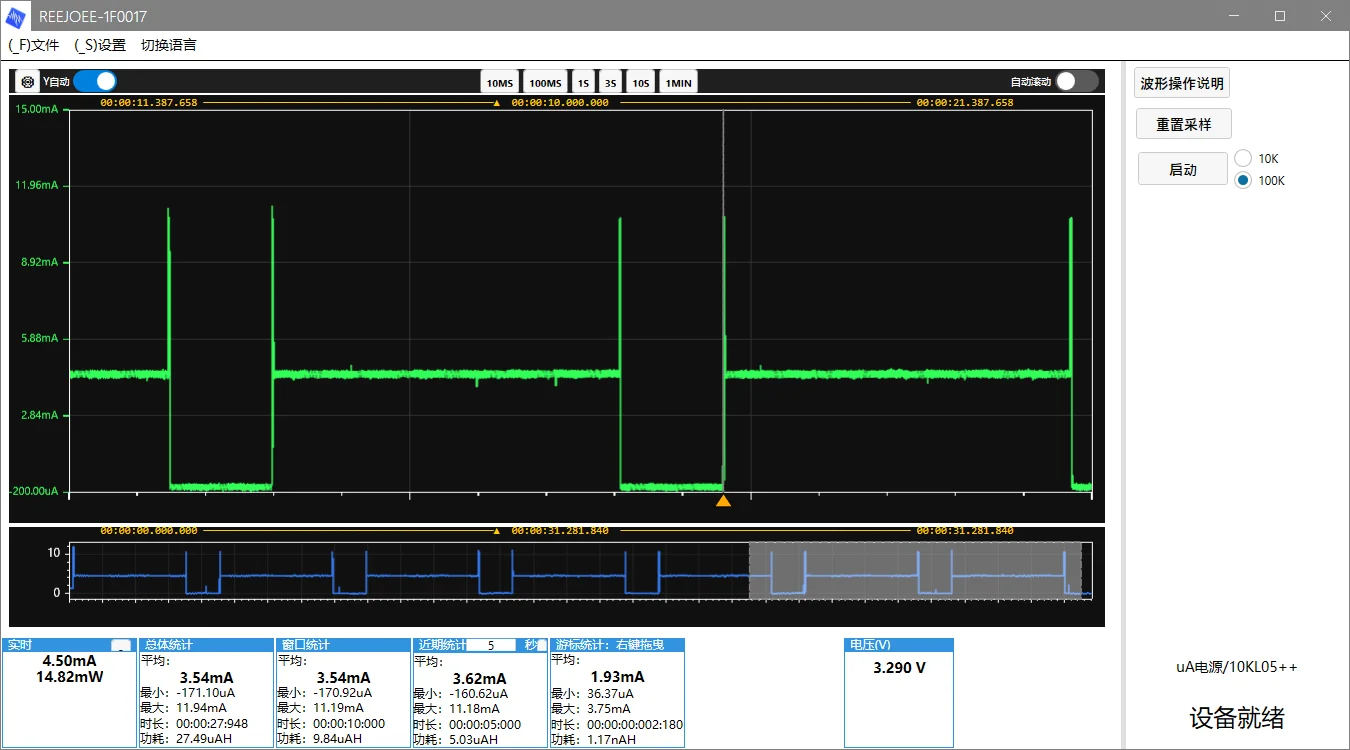Click the 14.82mW real-time power reading
The height and width of the screenshot is (750, 1350).
69,677
